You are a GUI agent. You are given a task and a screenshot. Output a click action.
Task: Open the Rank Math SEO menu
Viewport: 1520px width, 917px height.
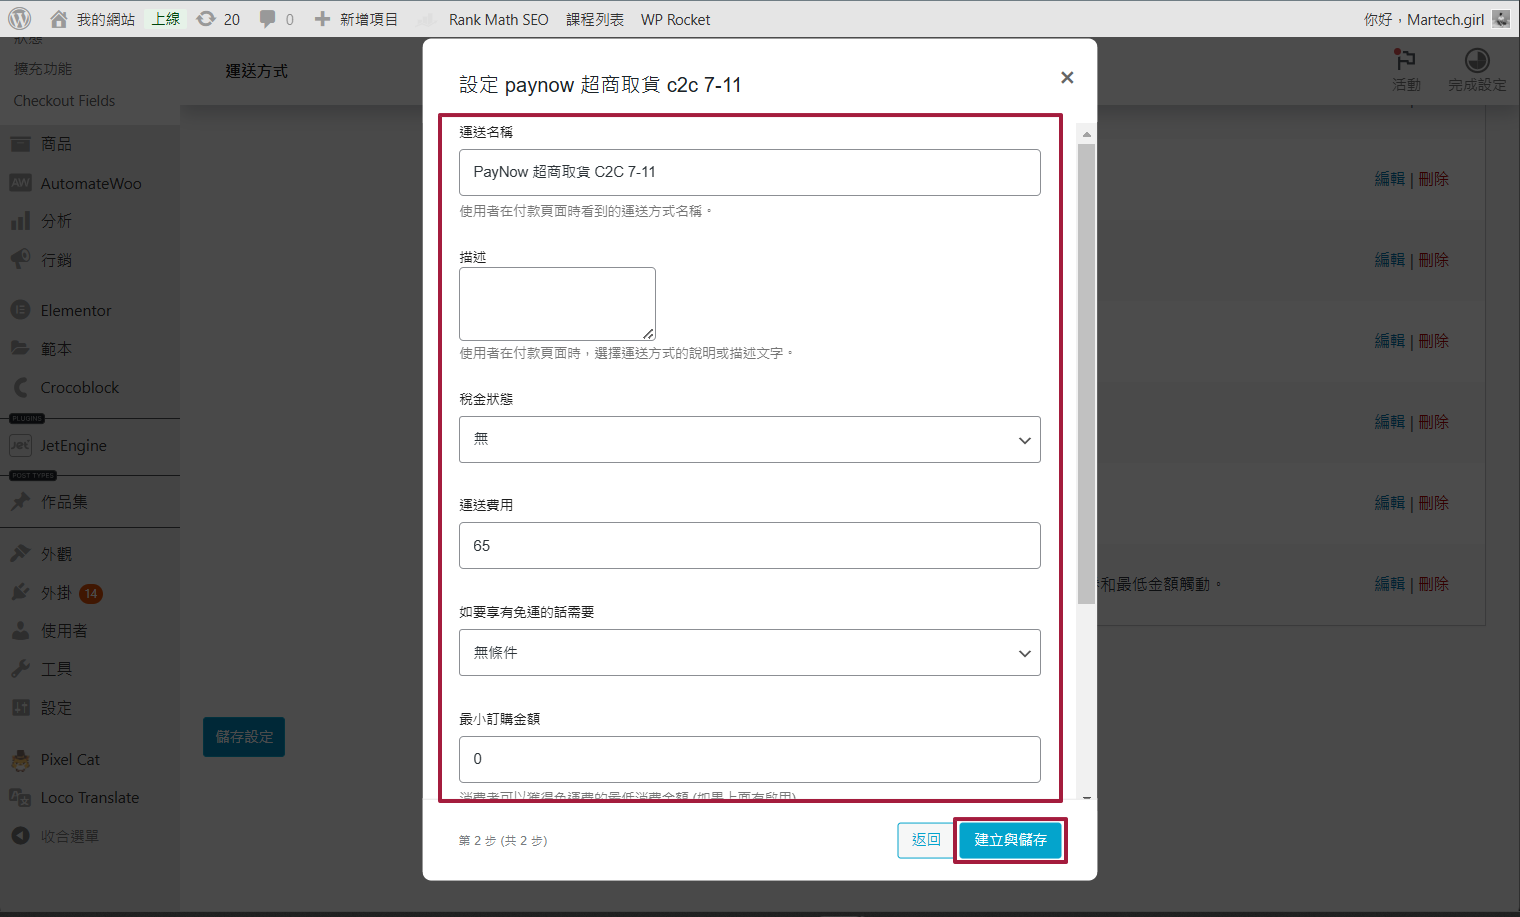(498, 18)
